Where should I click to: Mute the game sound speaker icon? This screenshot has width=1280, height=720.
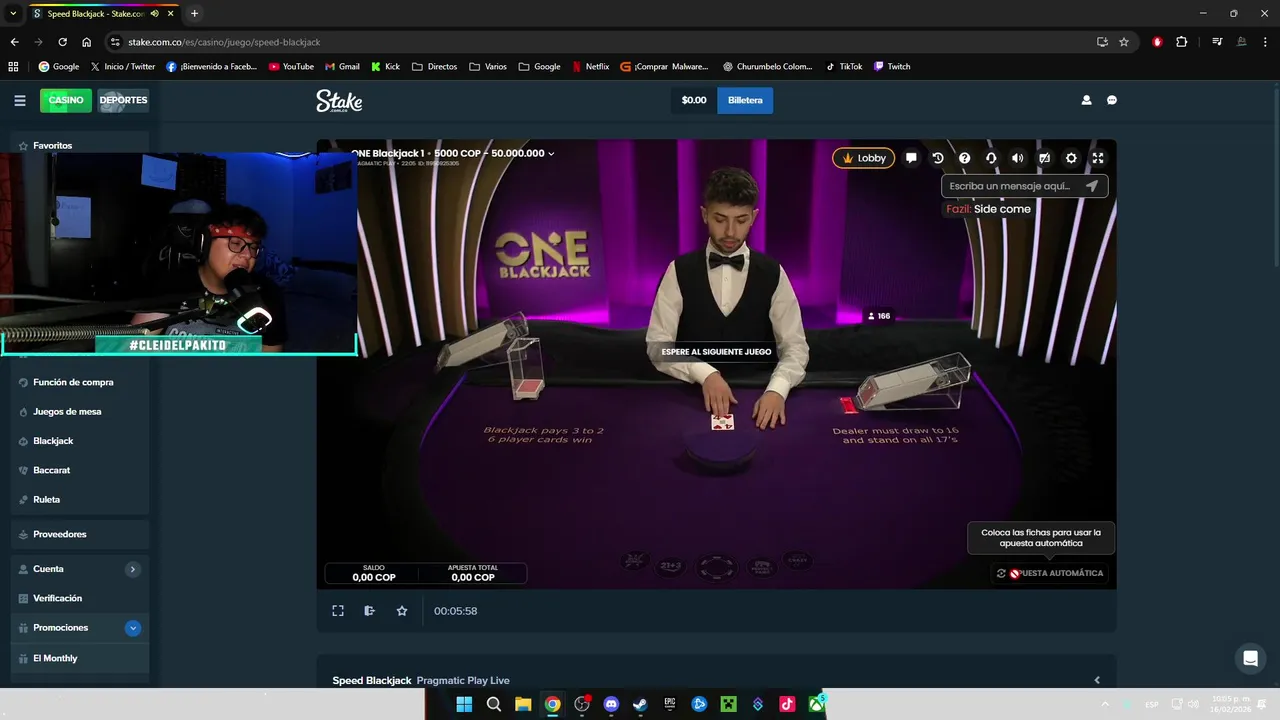tap(1017, 158)
